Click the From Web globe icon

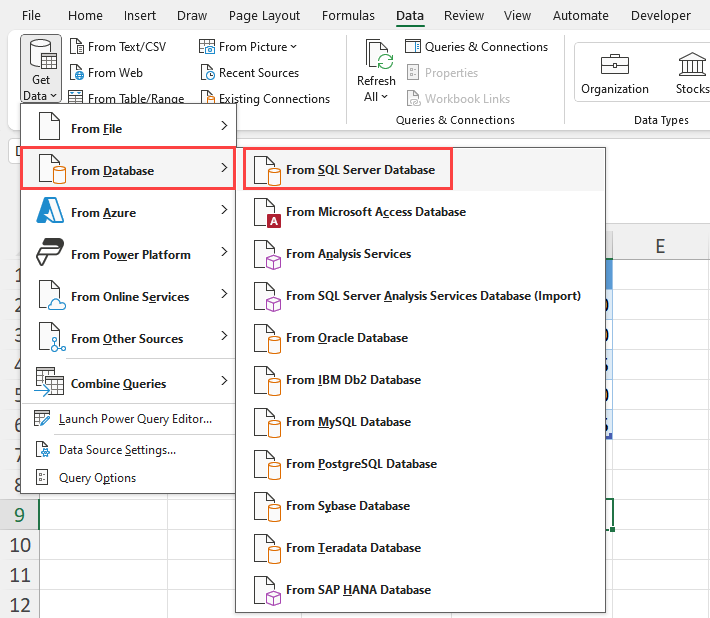tap(77, 72)
